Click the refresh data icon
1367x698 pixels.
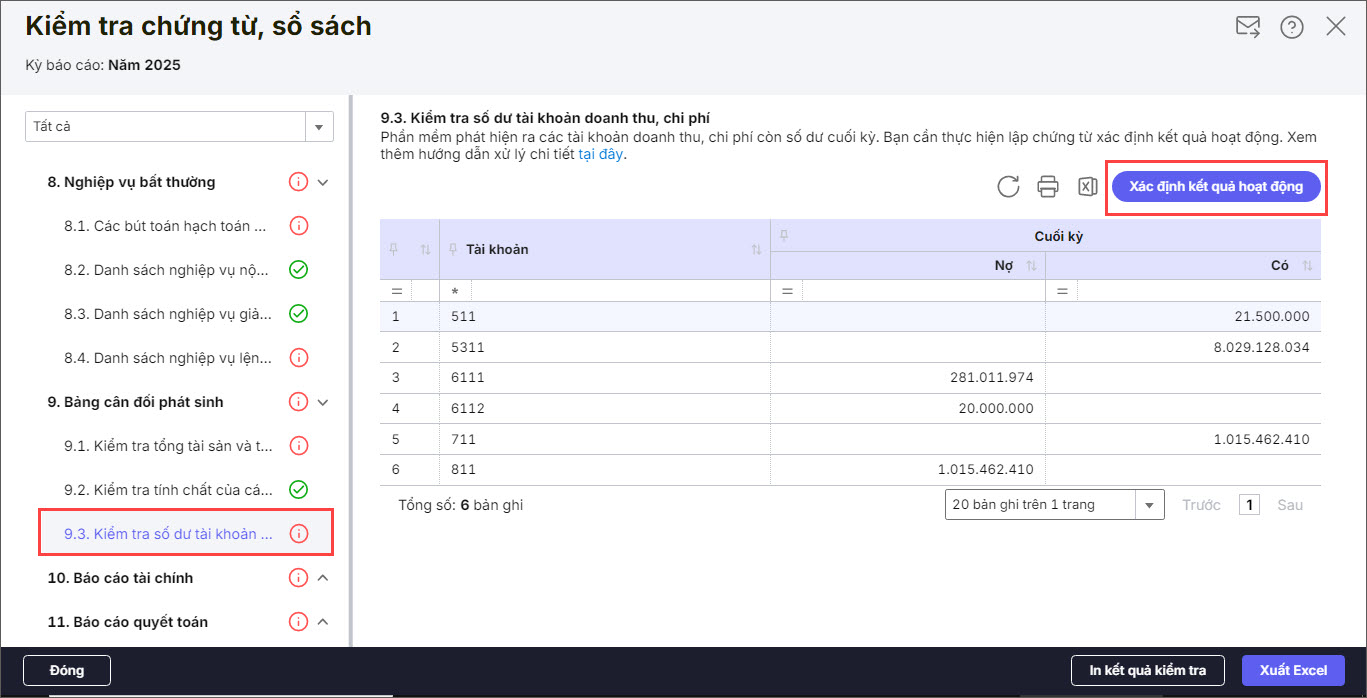(x=1008, y=186)
